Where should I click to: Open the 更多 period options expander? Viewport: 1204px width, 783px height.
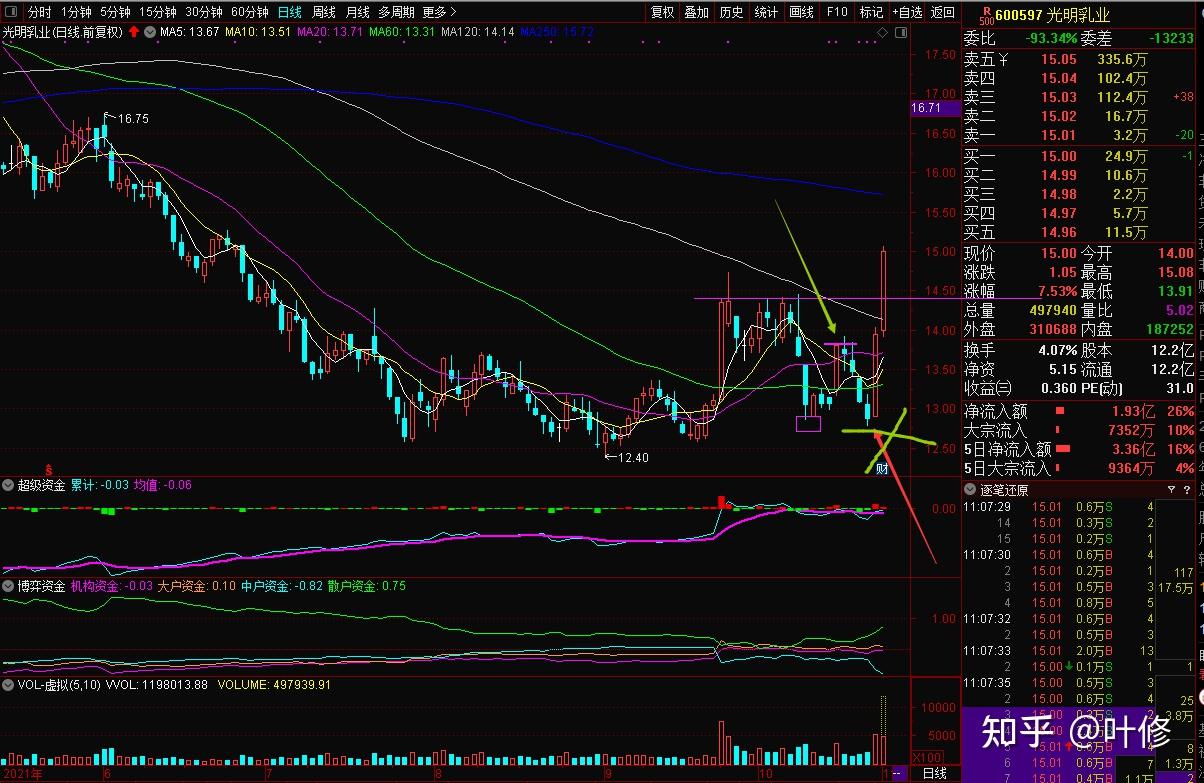(440, 13)
